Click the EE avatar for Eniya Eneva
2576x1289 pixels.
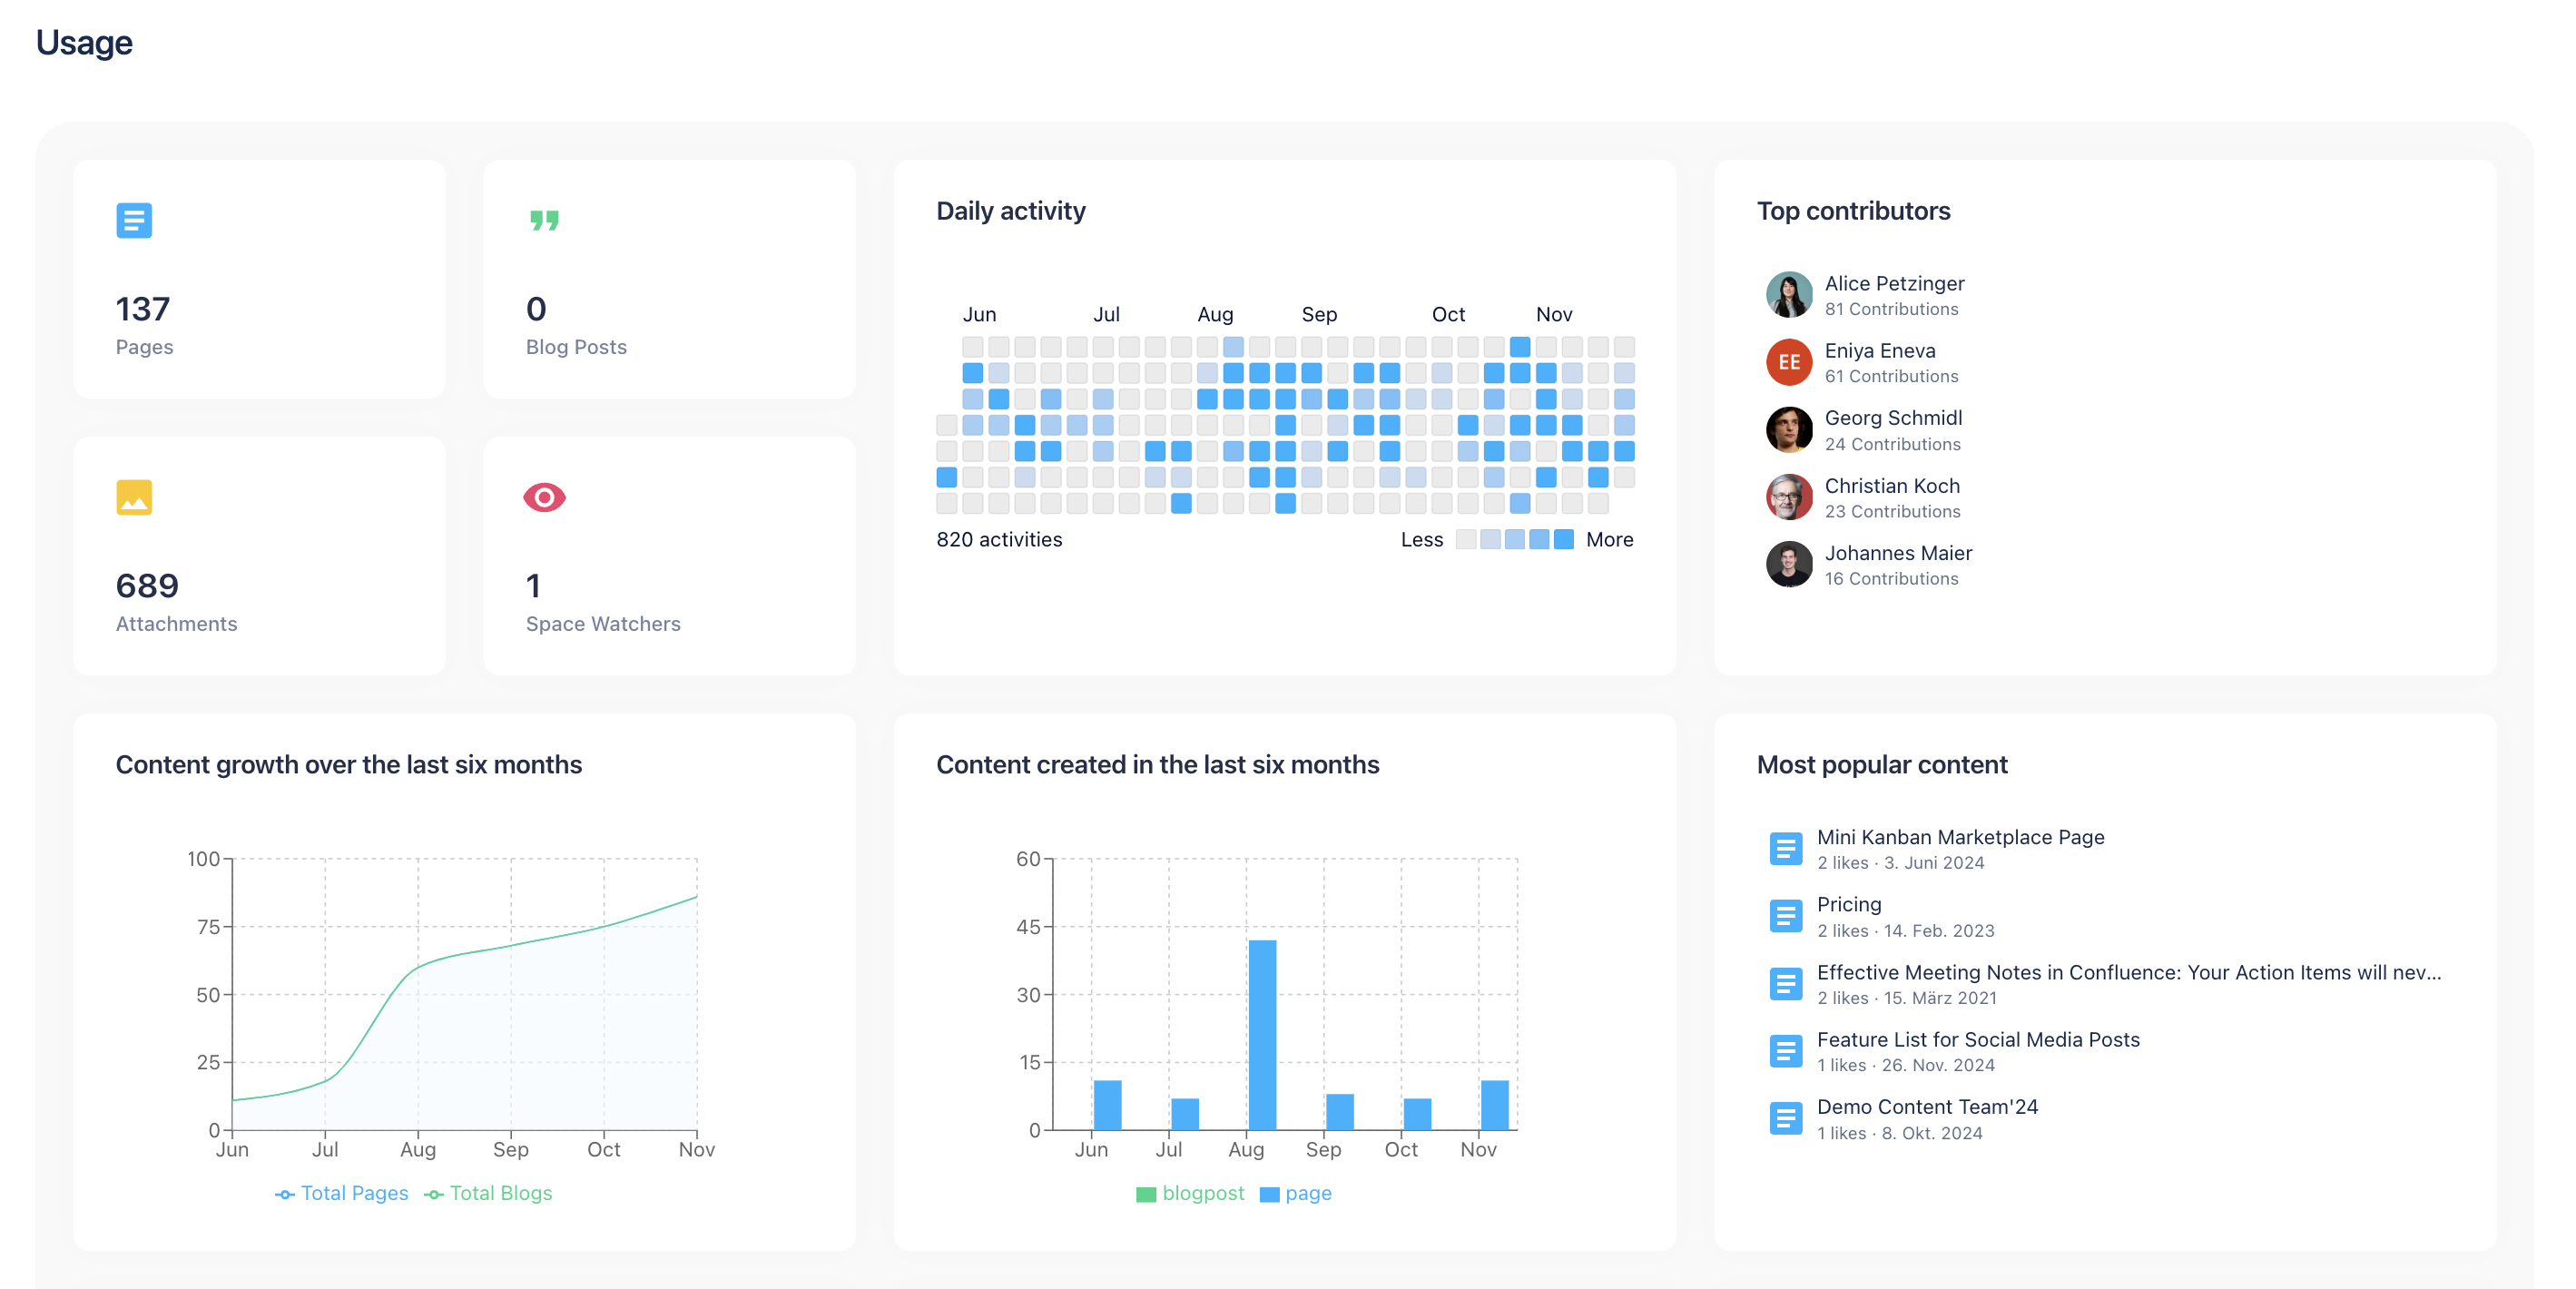pyautogui.click(x=1789, y=362)
